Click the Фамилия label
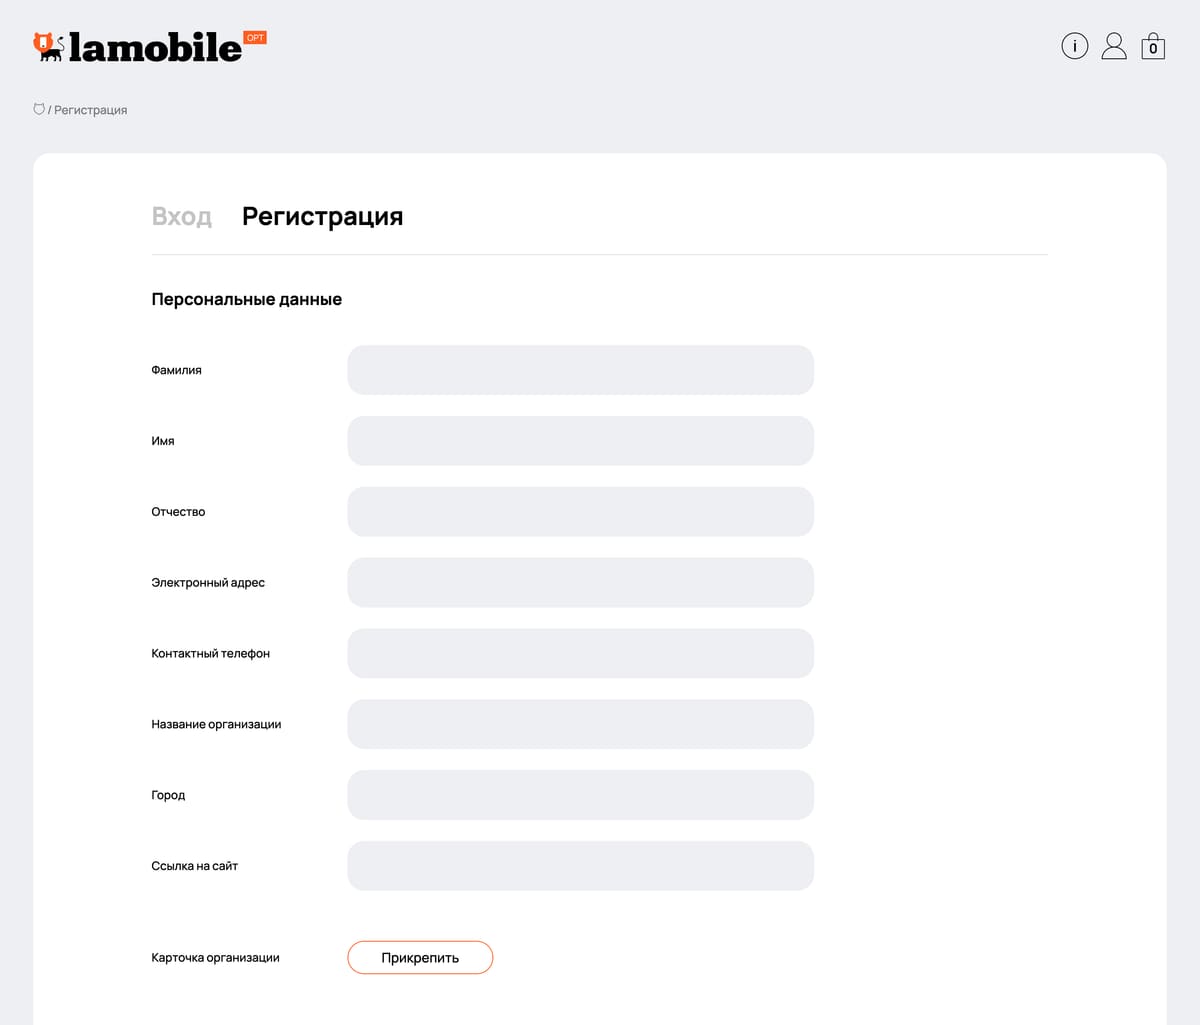Screen dimensions: 1200x1025 tap(176, 370)
